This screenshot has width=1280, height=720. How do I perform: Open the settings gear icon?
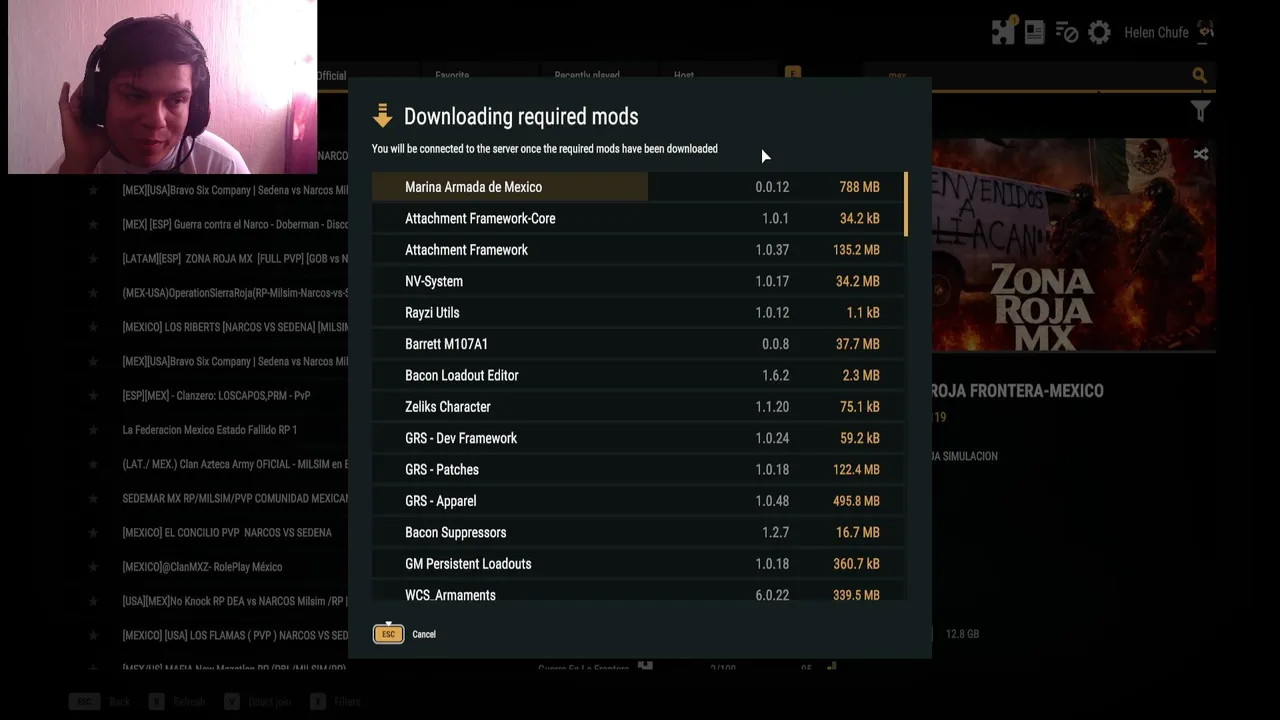1099,33
